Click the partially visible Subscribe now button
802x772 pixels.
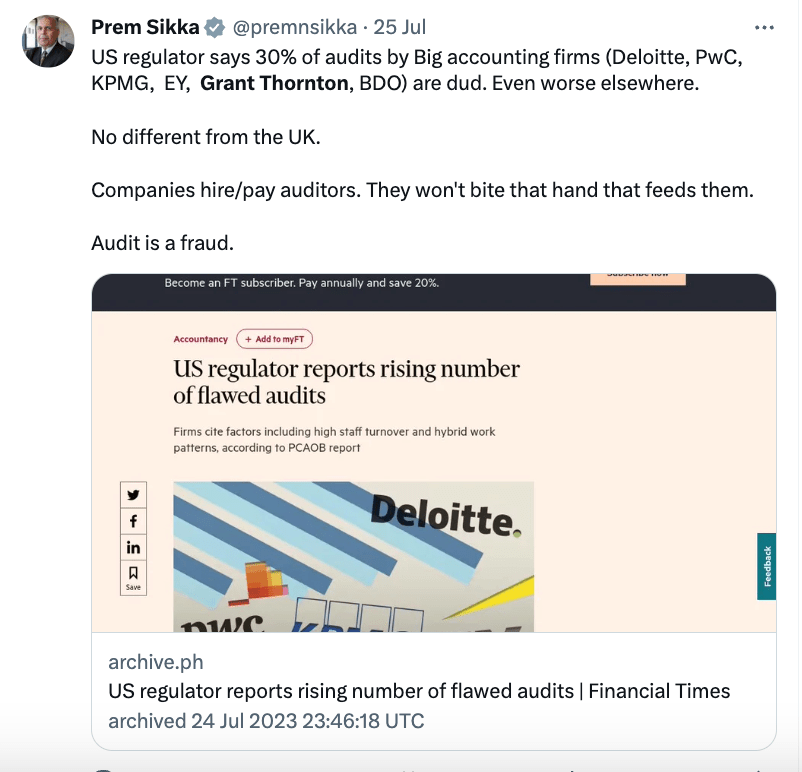(x=637, y=276)
